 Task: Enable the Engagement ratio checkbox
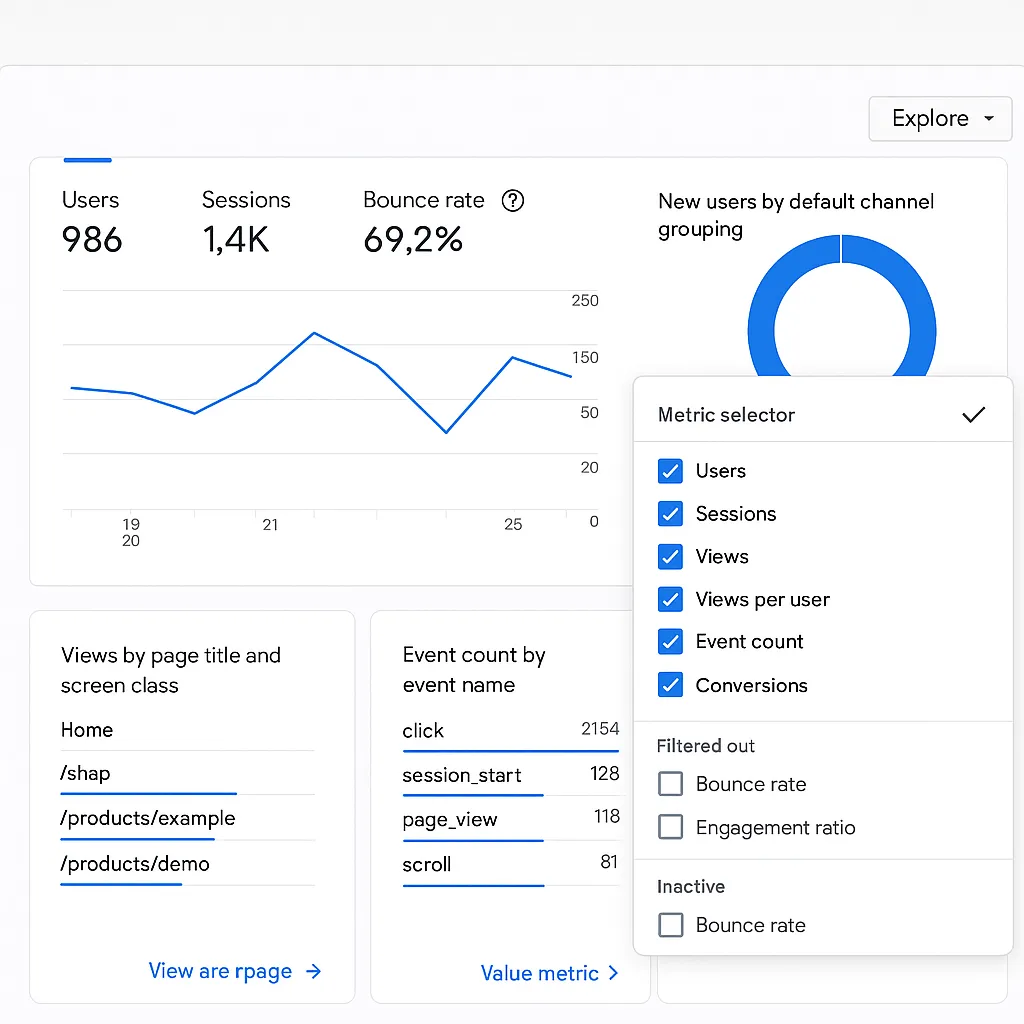click(670, 827)
